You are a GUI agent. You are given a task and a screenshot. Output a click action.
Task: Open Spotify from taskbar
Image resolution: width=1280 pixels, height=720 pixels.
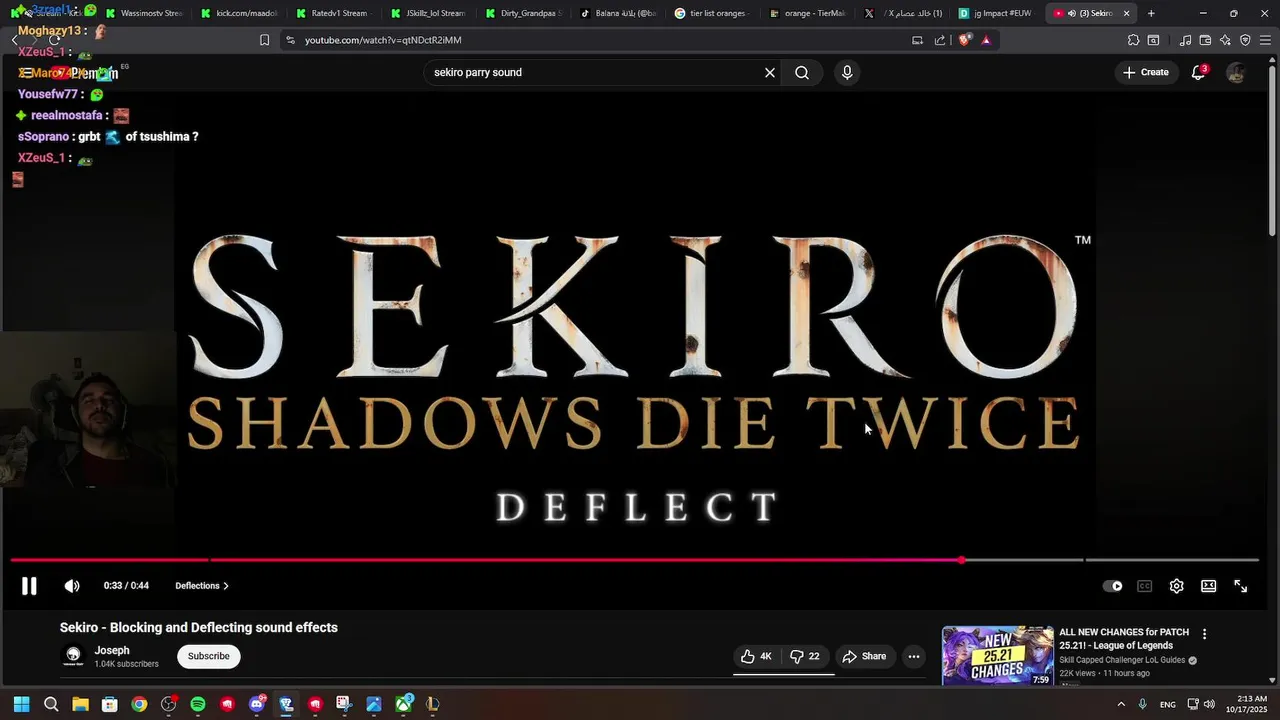click(198, 704)
